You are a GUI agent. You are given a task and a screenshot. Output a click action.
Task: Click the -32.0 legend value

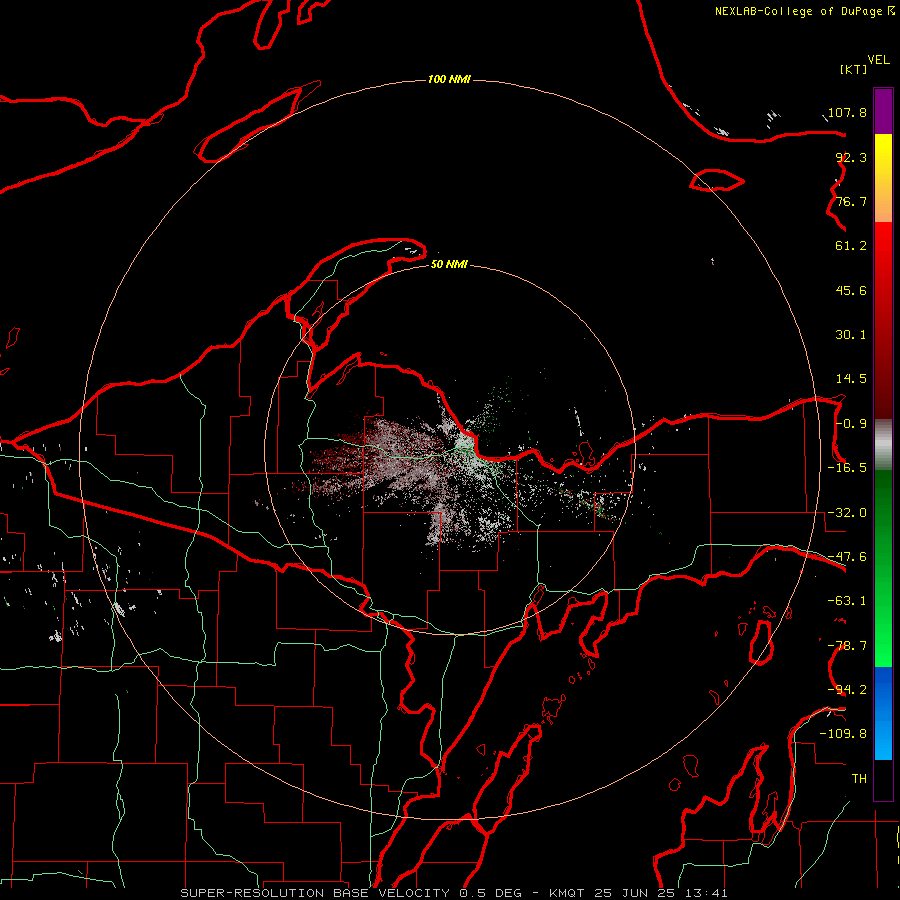click(847, 513)
